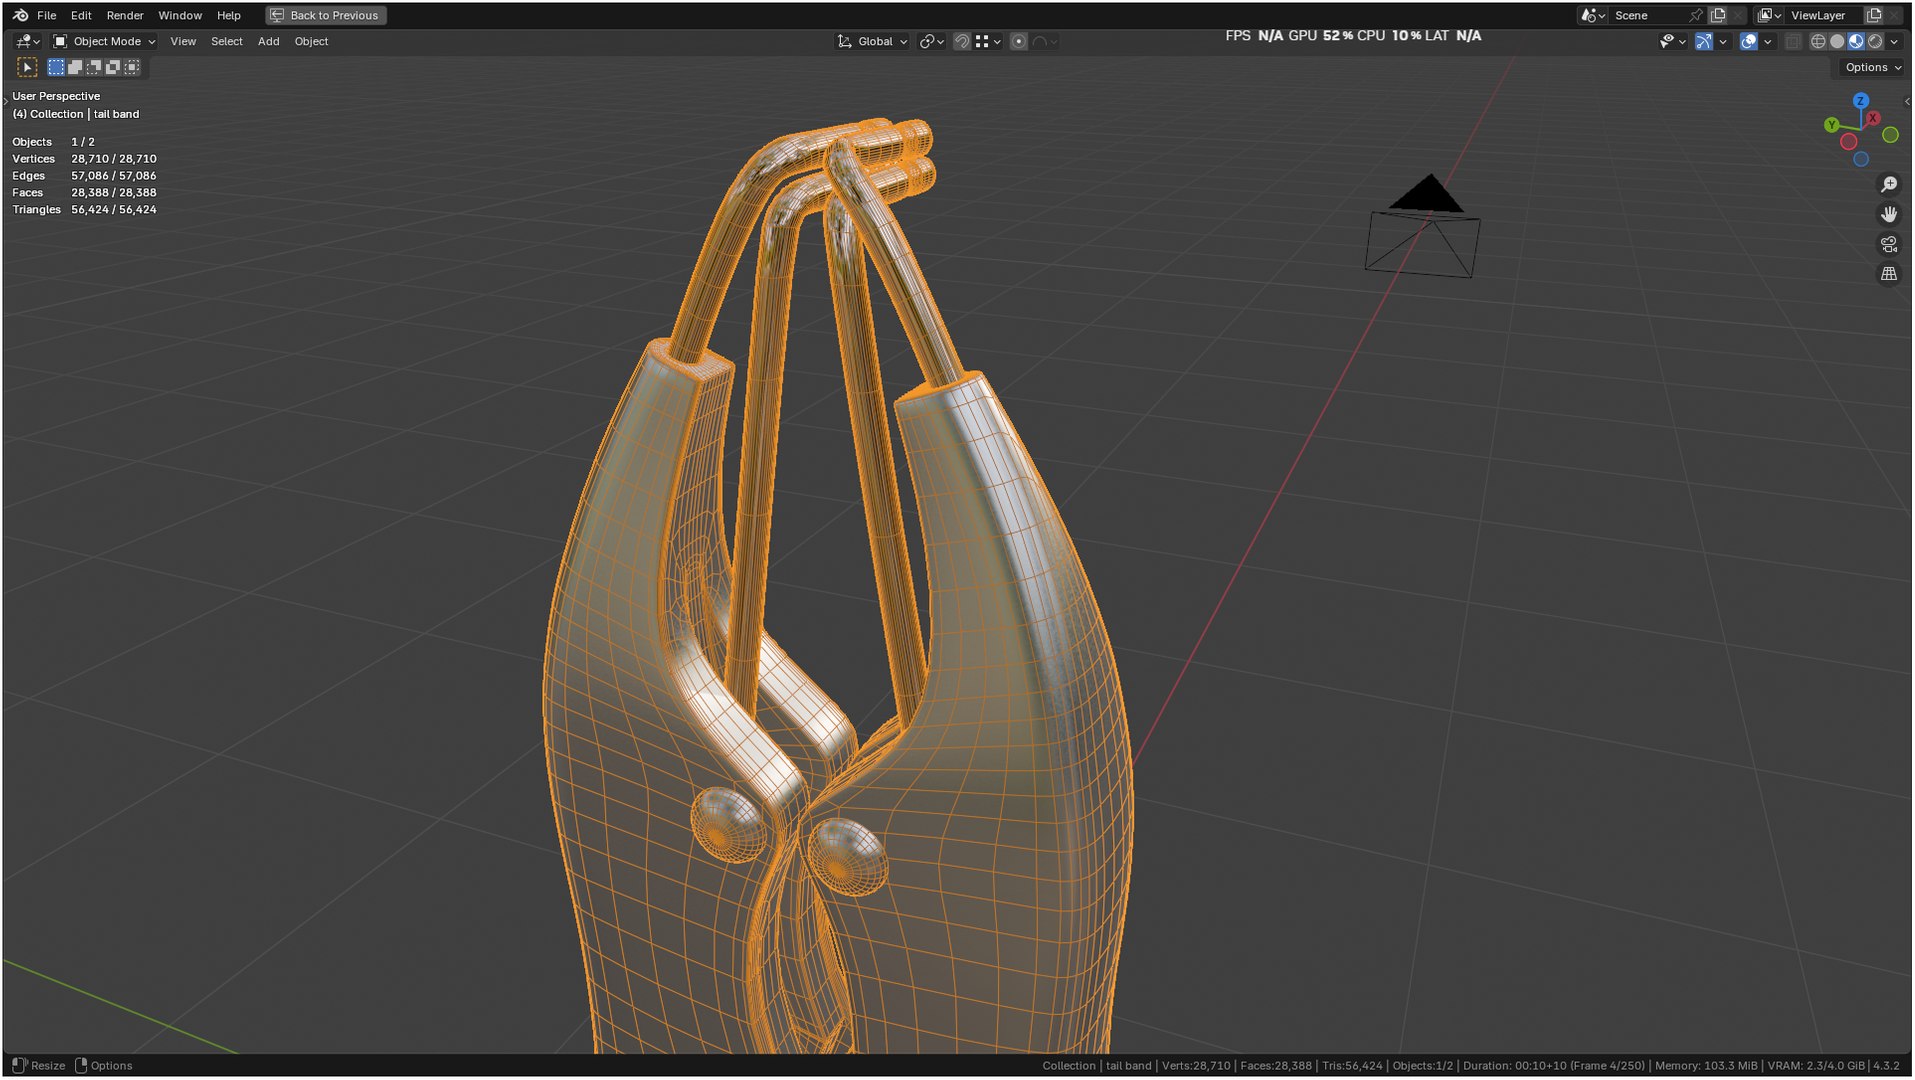Open the Object Mode dropdown

pyautogui.click(x=104, y=41)
